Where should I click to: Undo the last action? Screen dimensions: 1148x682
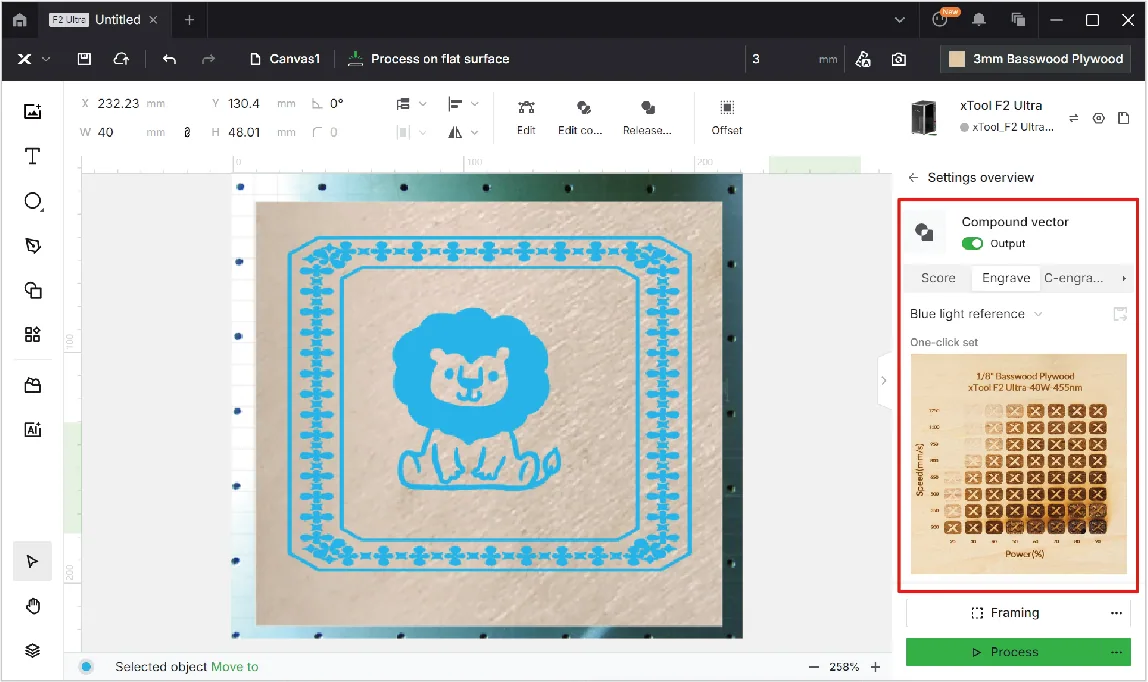pyautogui.click(x=169, y=59)
